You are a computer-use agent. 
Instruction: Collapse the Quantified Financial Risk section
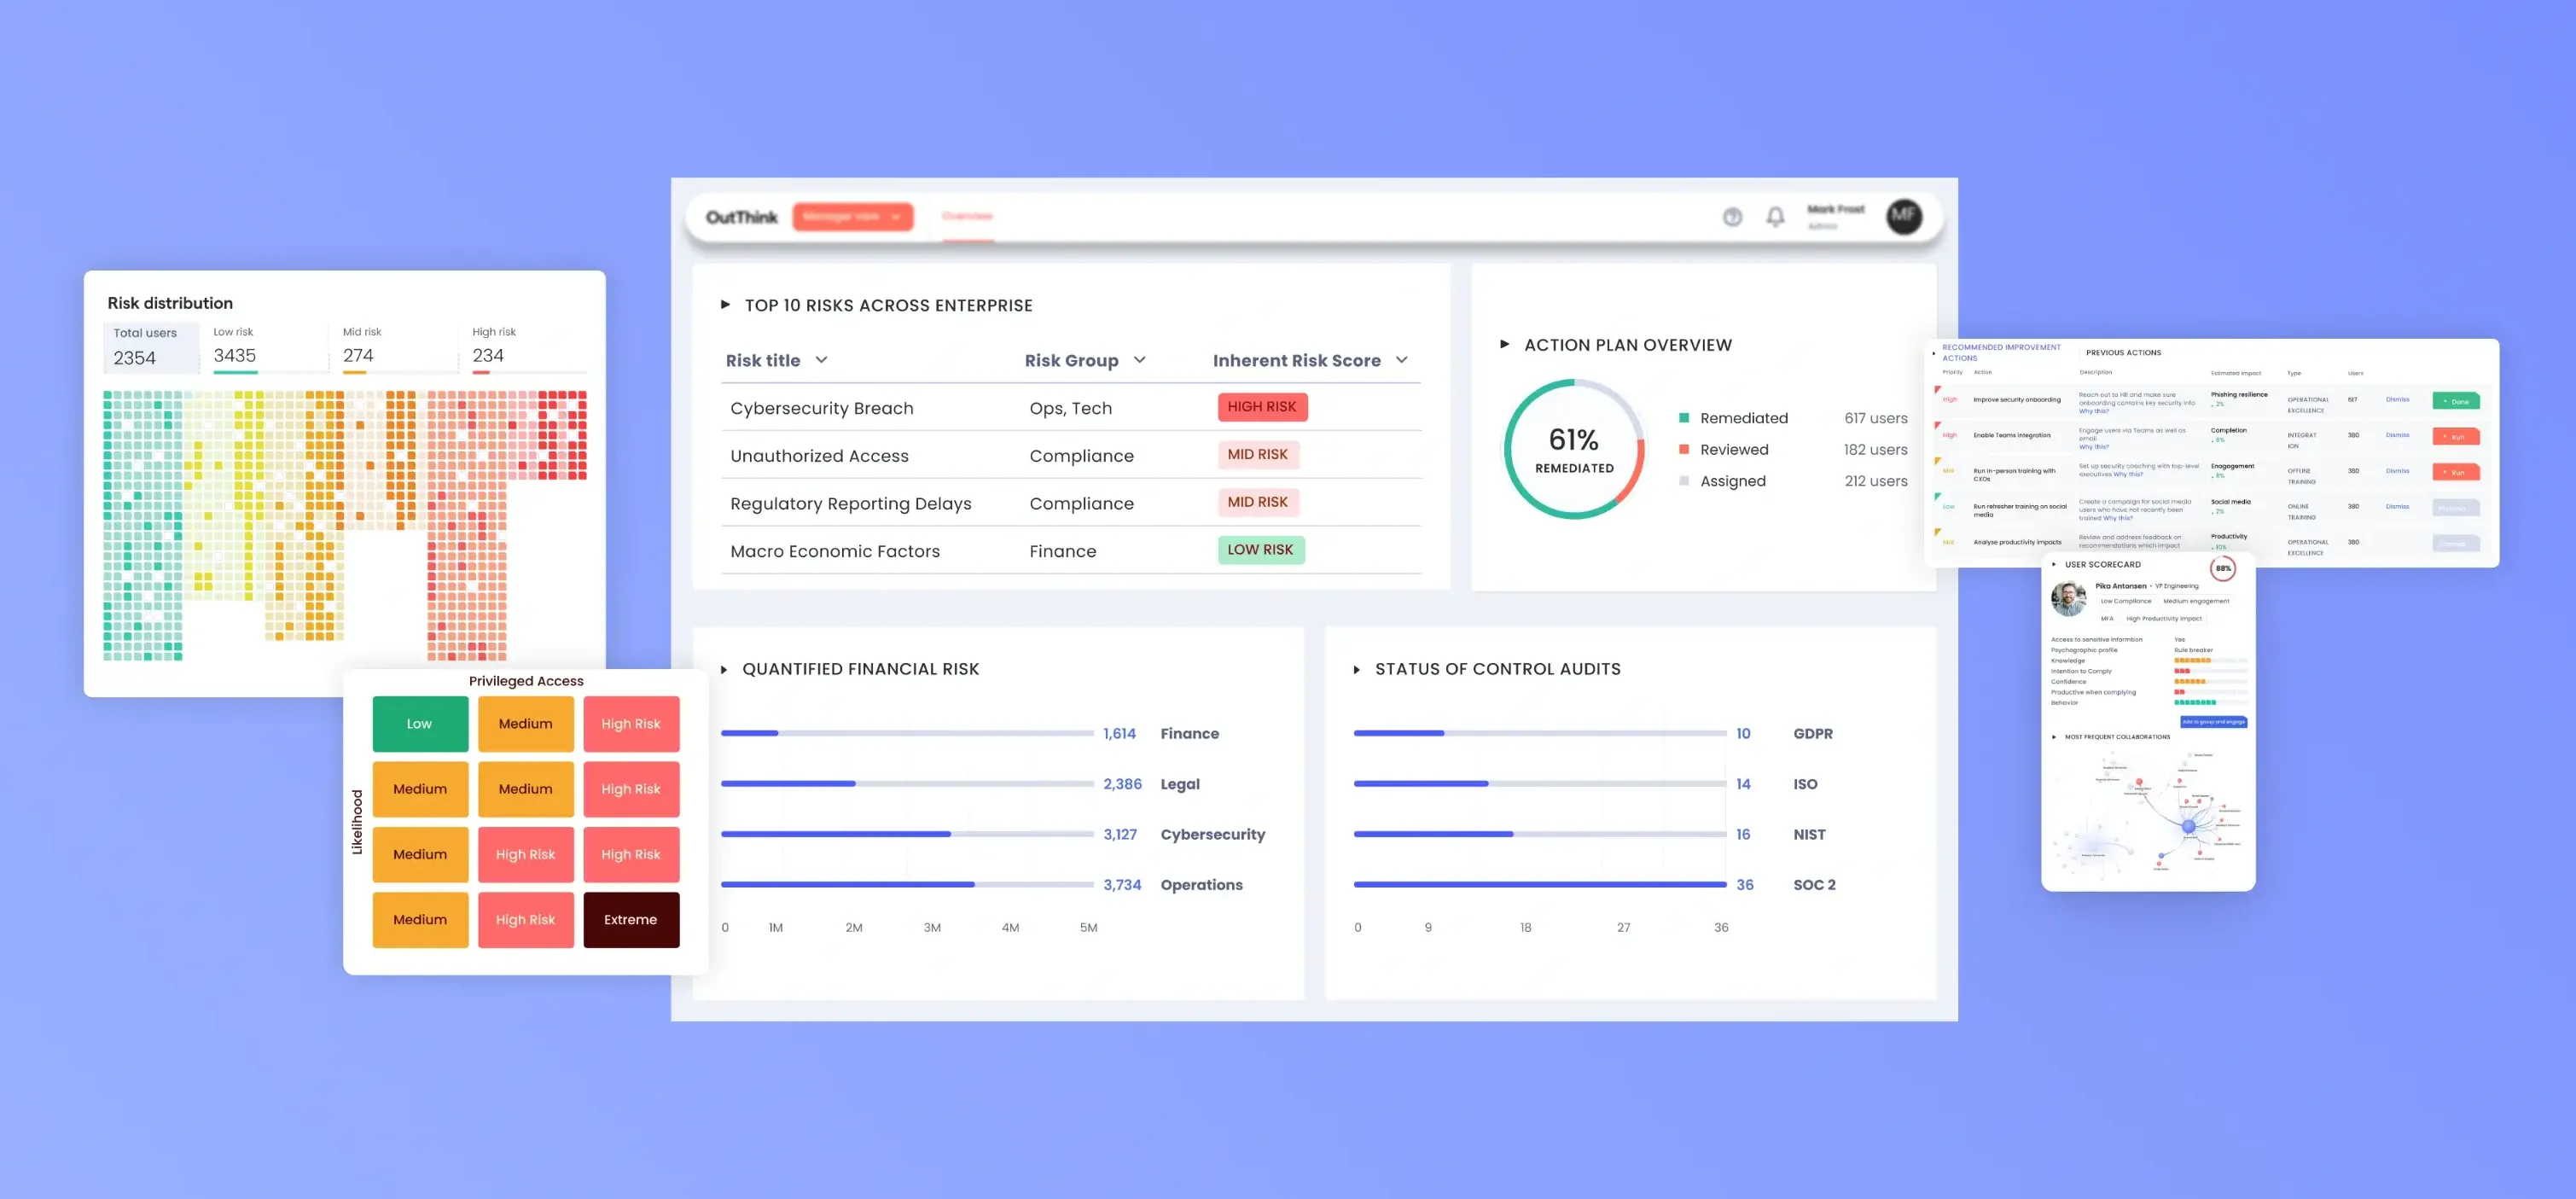tap(726, 669)
